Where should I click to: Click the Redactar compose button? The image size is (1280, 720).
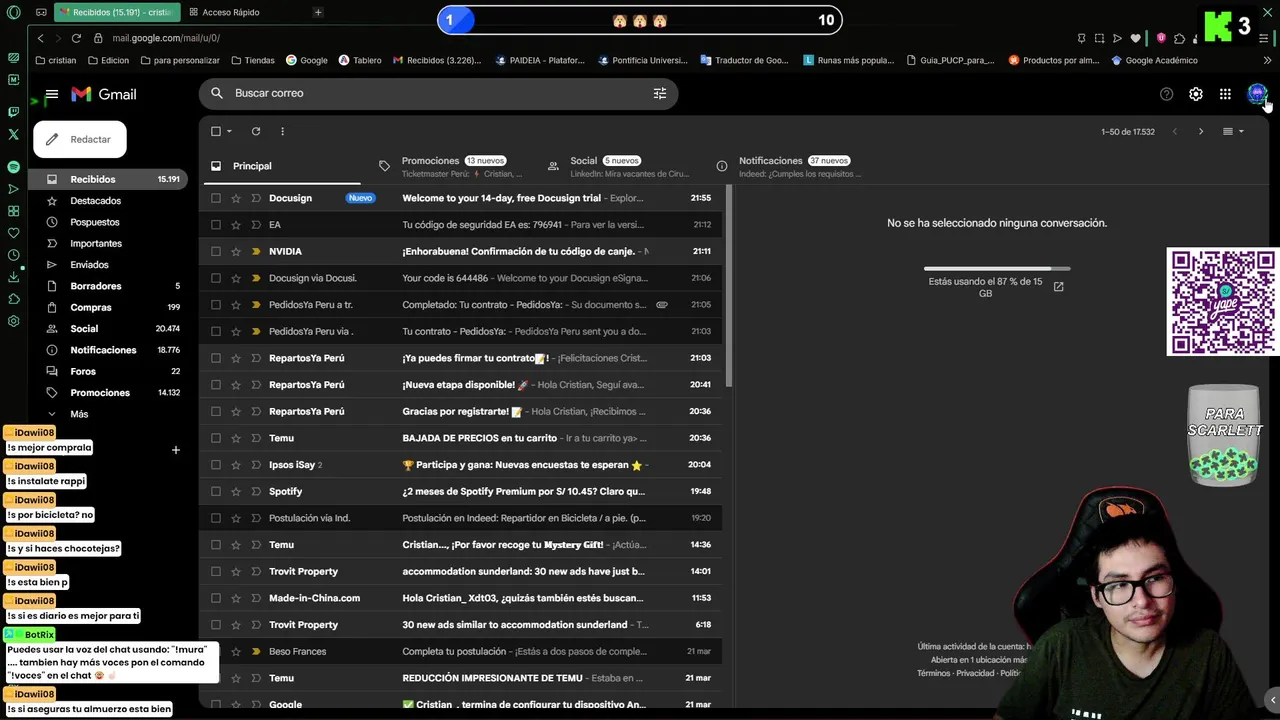tap(80, 139)
